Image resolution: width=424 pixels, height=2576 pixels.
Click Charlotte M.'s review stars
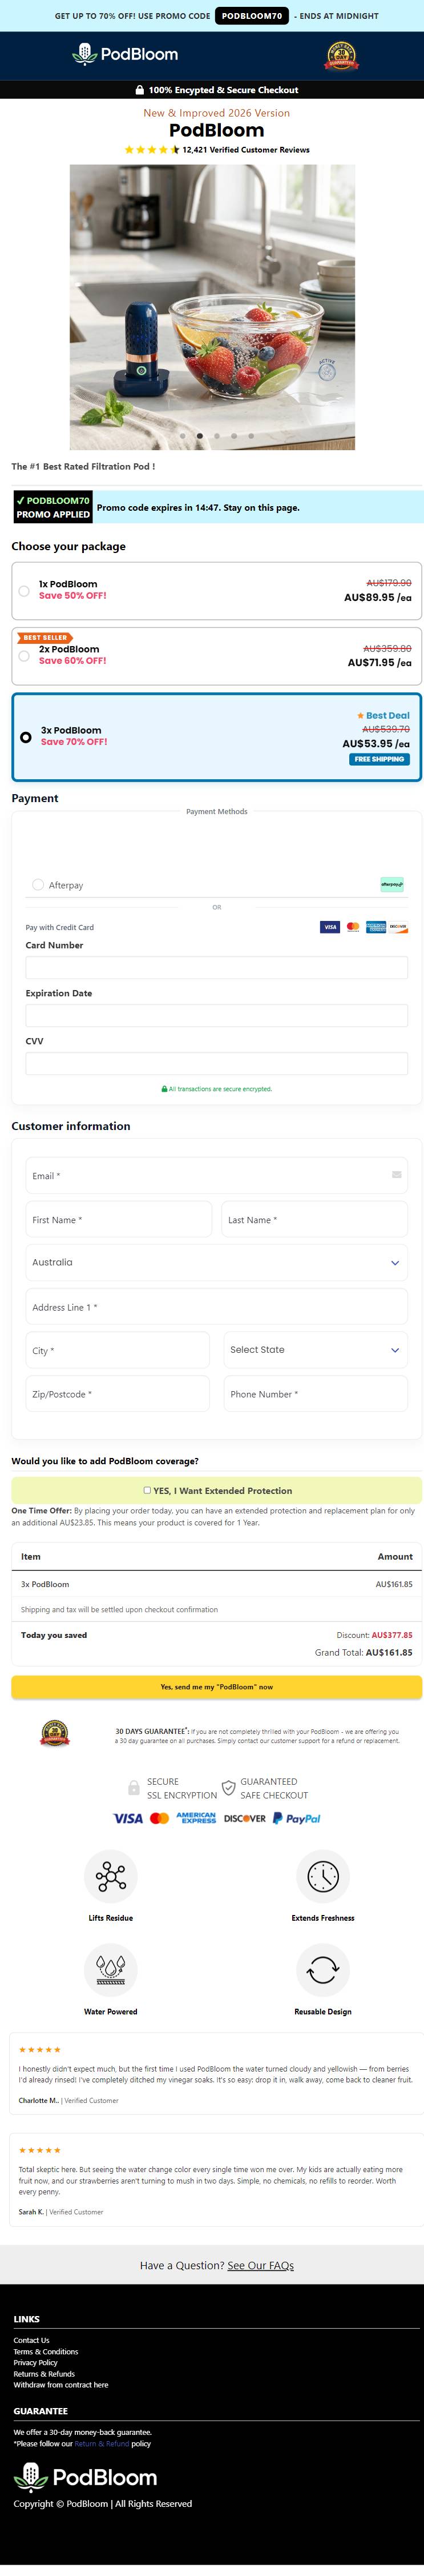point(40,2050)
